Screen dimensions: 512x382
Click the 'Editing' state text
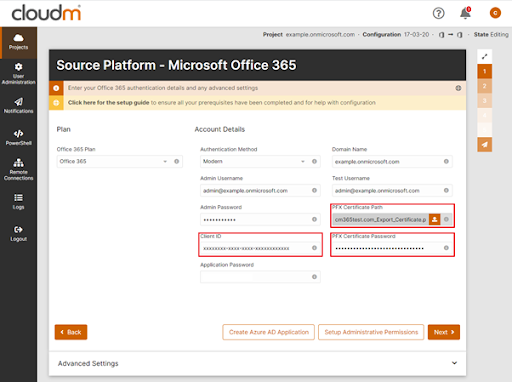click(x=499, y=34)
